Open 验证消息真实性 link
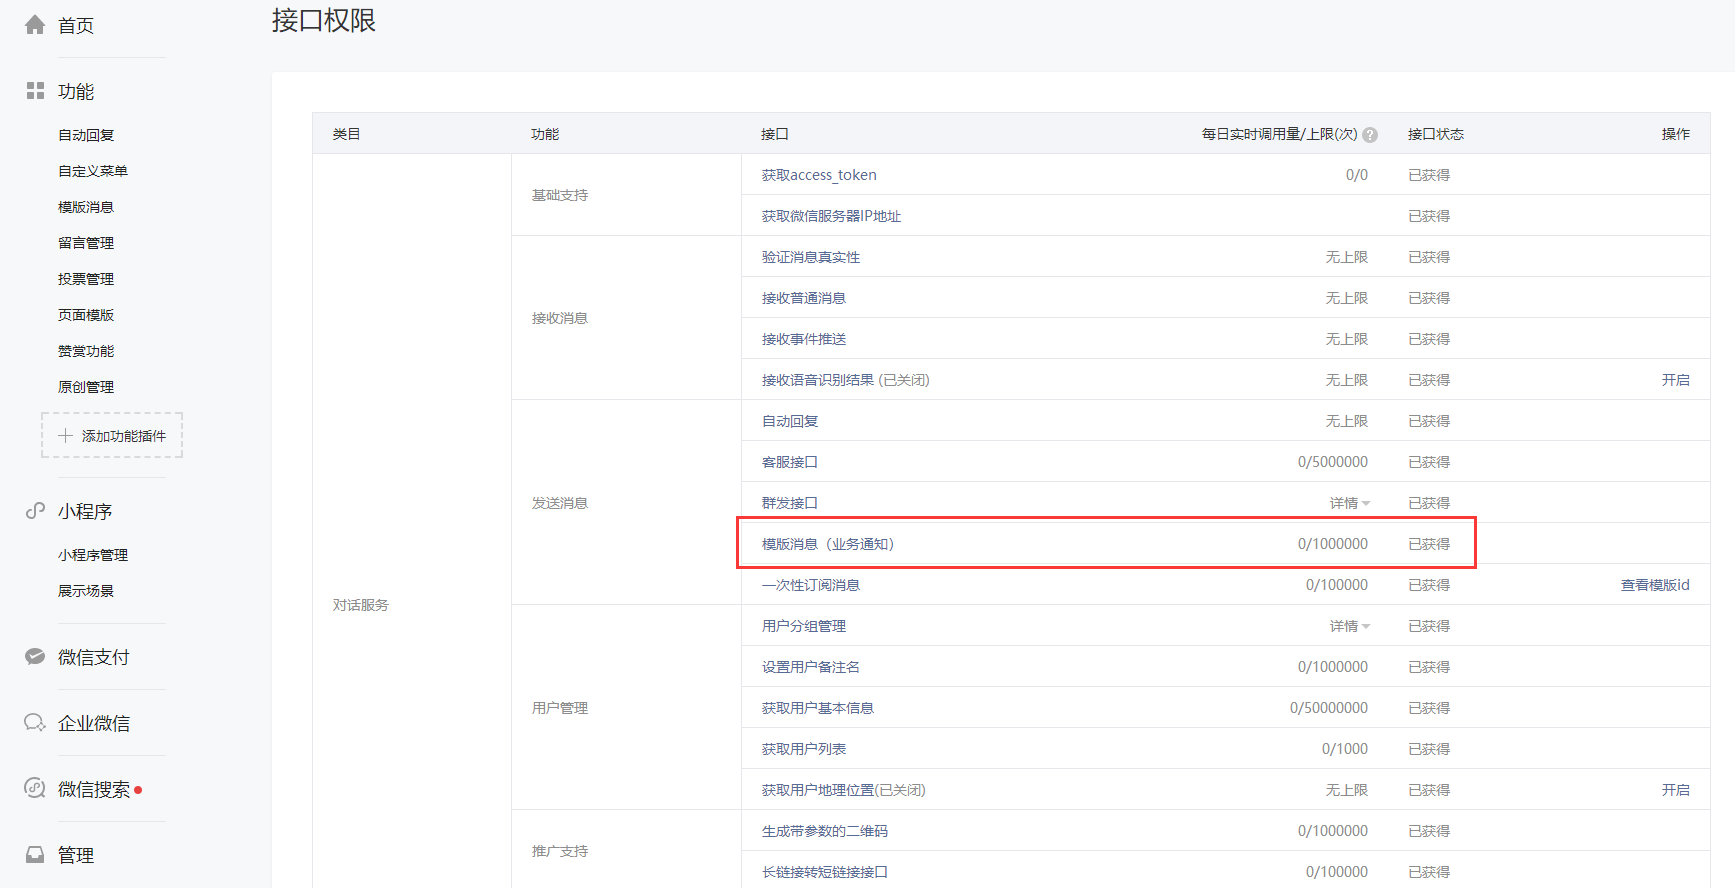This screenshot has width=1735, height=888. click(x=811, y=257)
